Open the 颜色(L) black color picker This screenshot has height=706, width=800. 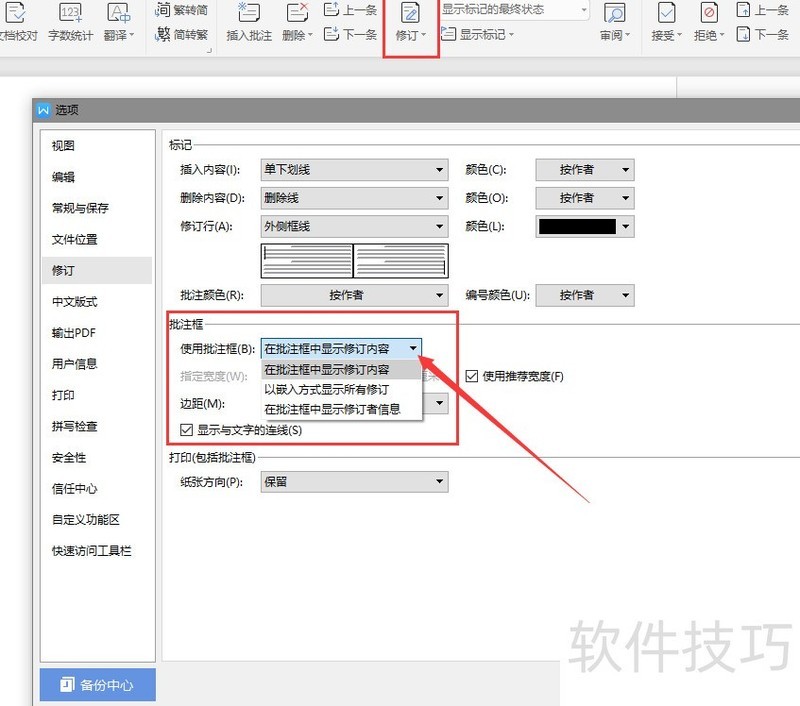(584, 226)
